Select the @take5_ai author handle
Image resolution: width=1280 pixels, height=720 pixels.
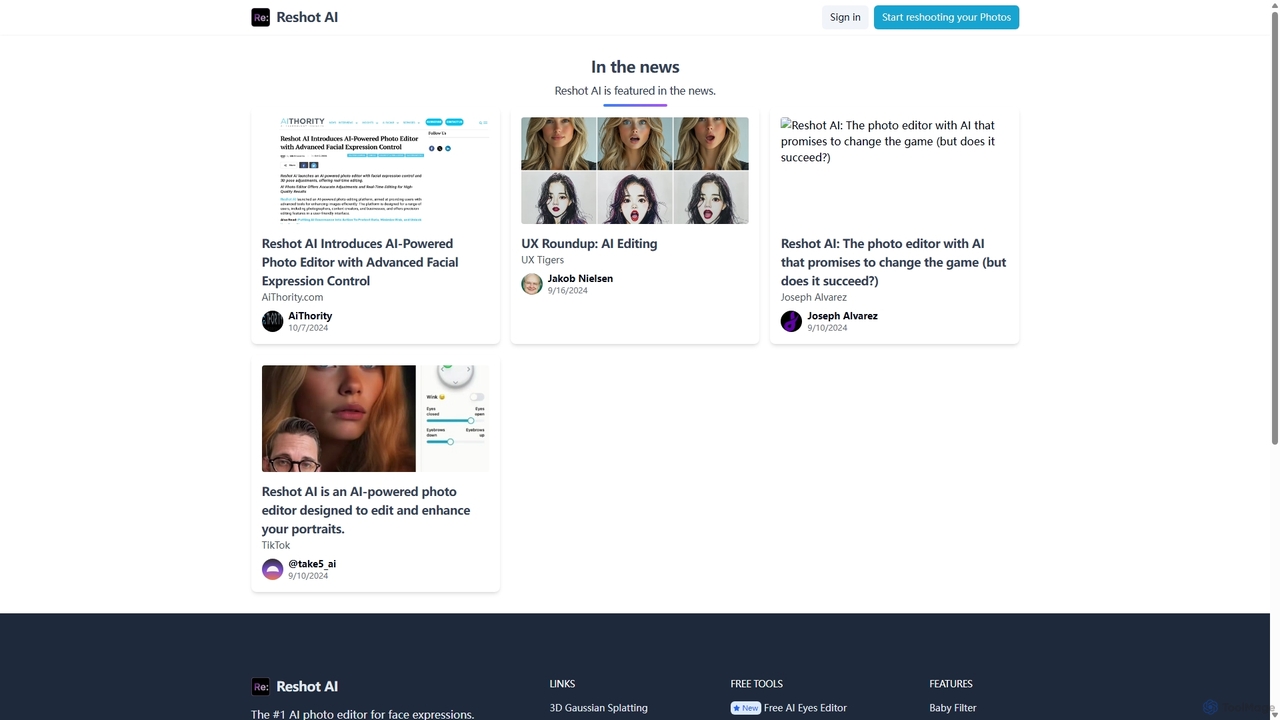pyautogui.click(x=312, y=564)
